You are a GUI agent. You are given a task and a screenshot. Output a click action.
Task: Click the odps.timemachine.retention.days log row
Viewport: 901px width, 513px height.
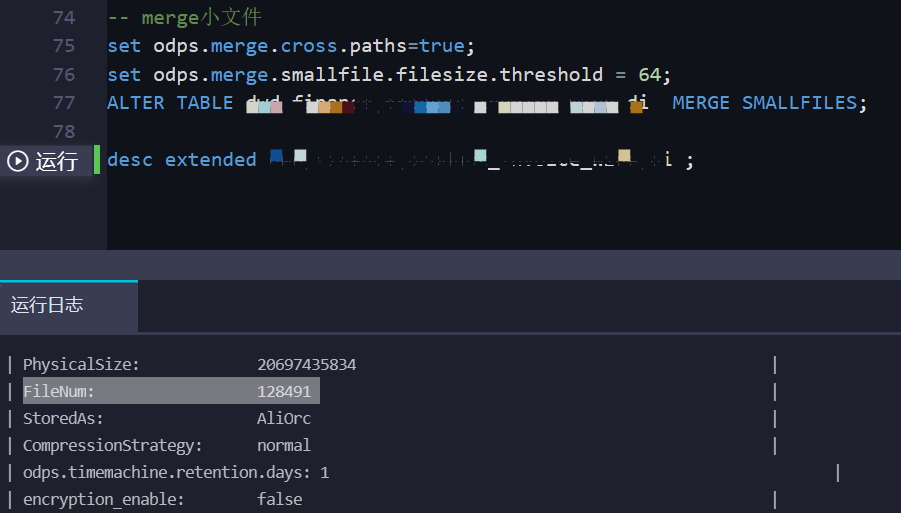pyautogui.click(x=176, y=472)
